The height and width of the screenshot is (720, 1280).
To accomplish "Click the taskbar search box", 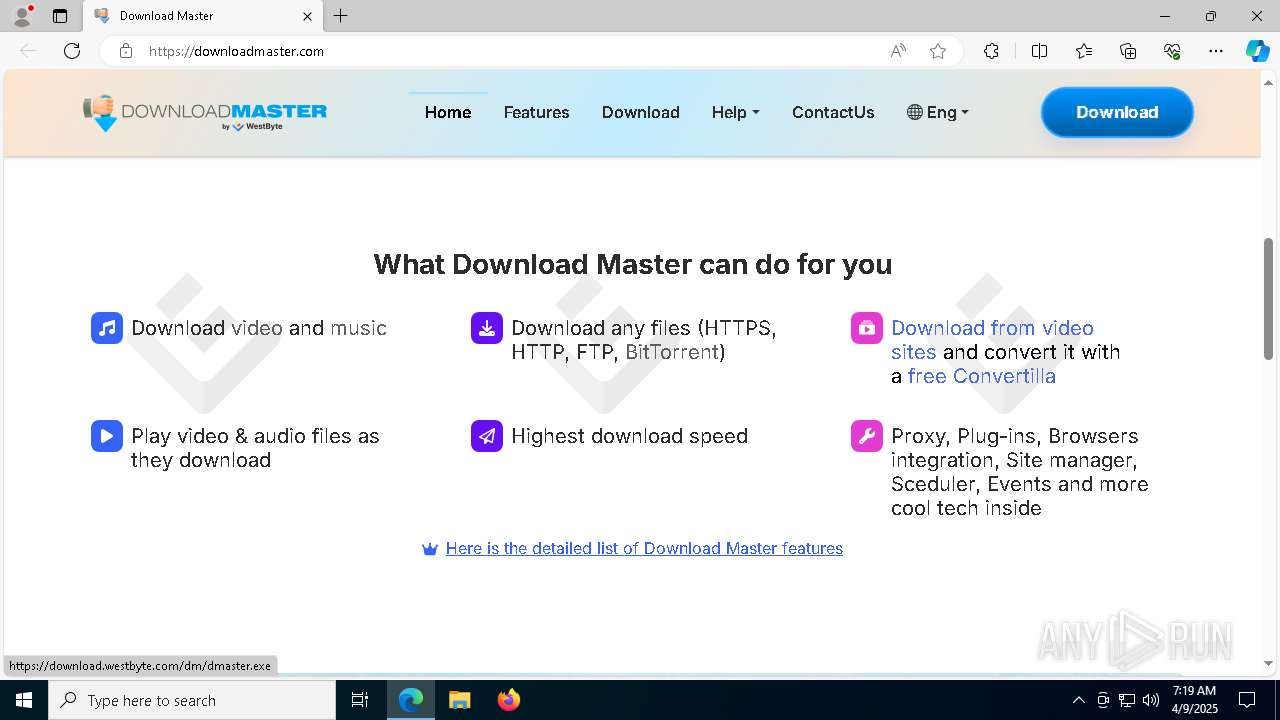I will (192, 700).
